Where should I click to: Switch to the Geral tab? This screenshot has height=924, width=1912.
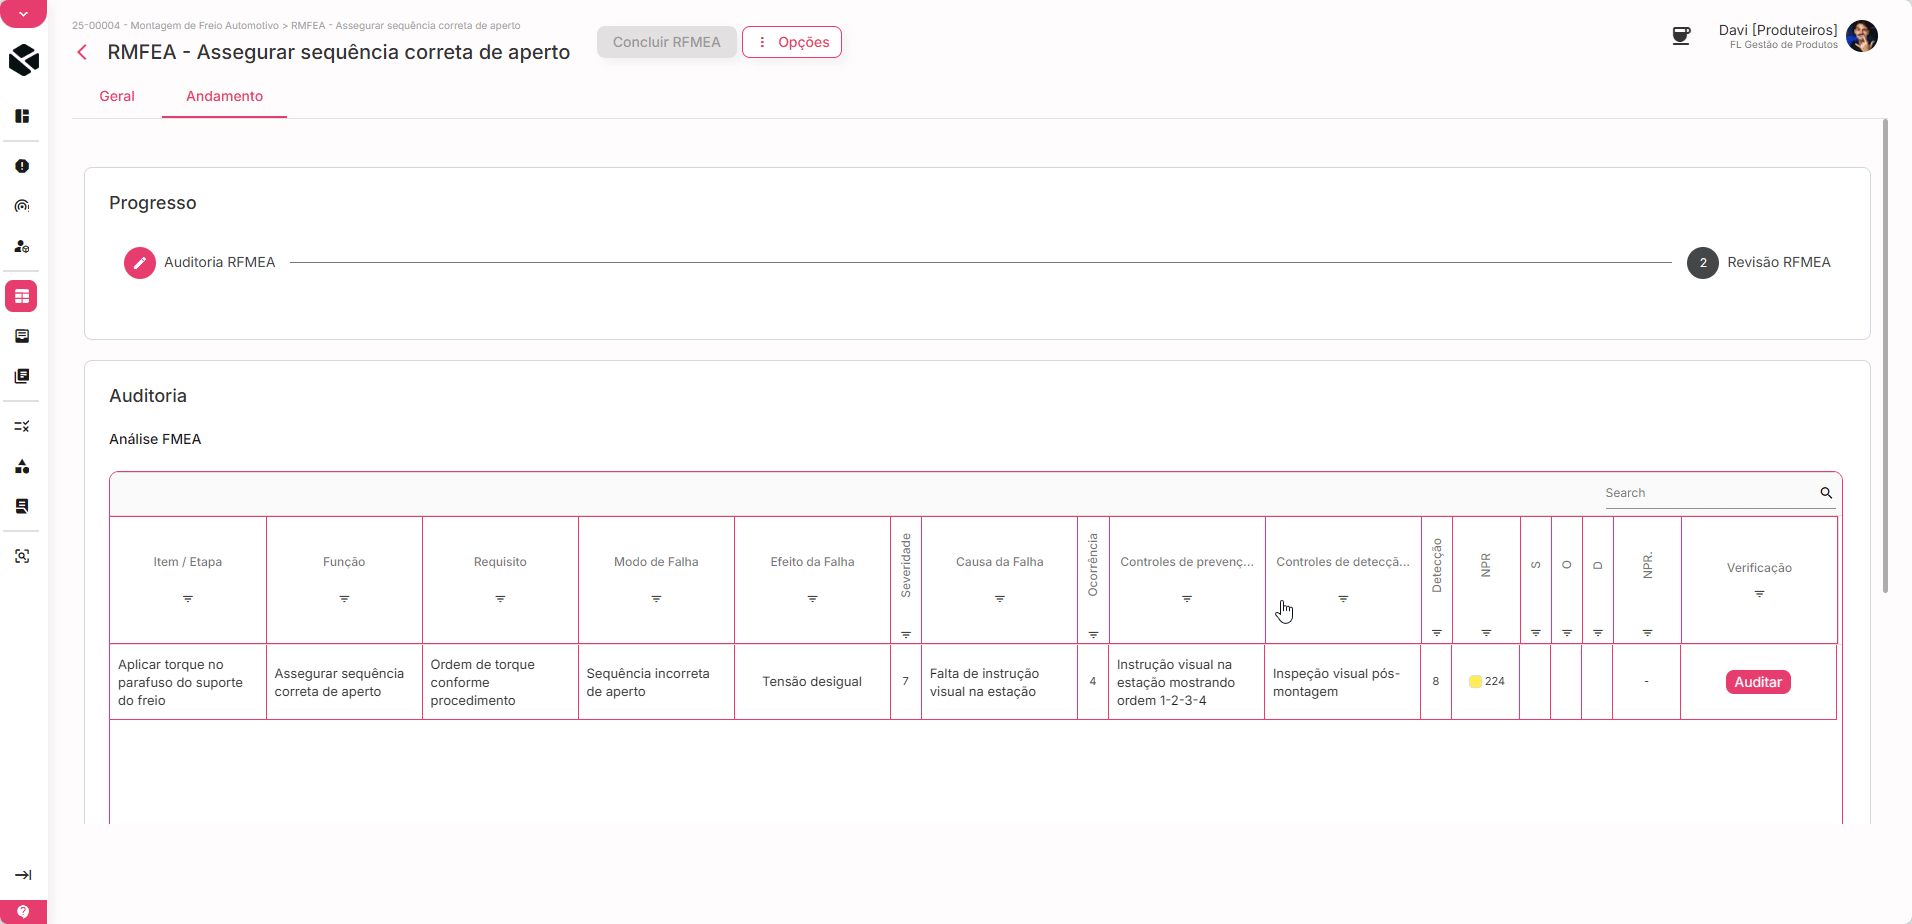(x=117, y=96)
